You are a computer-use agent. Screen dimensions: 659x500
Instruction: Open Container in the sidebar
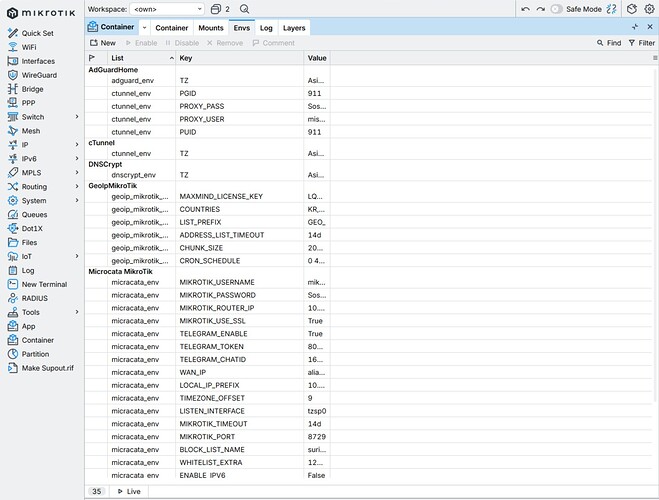tap(37, 340)
